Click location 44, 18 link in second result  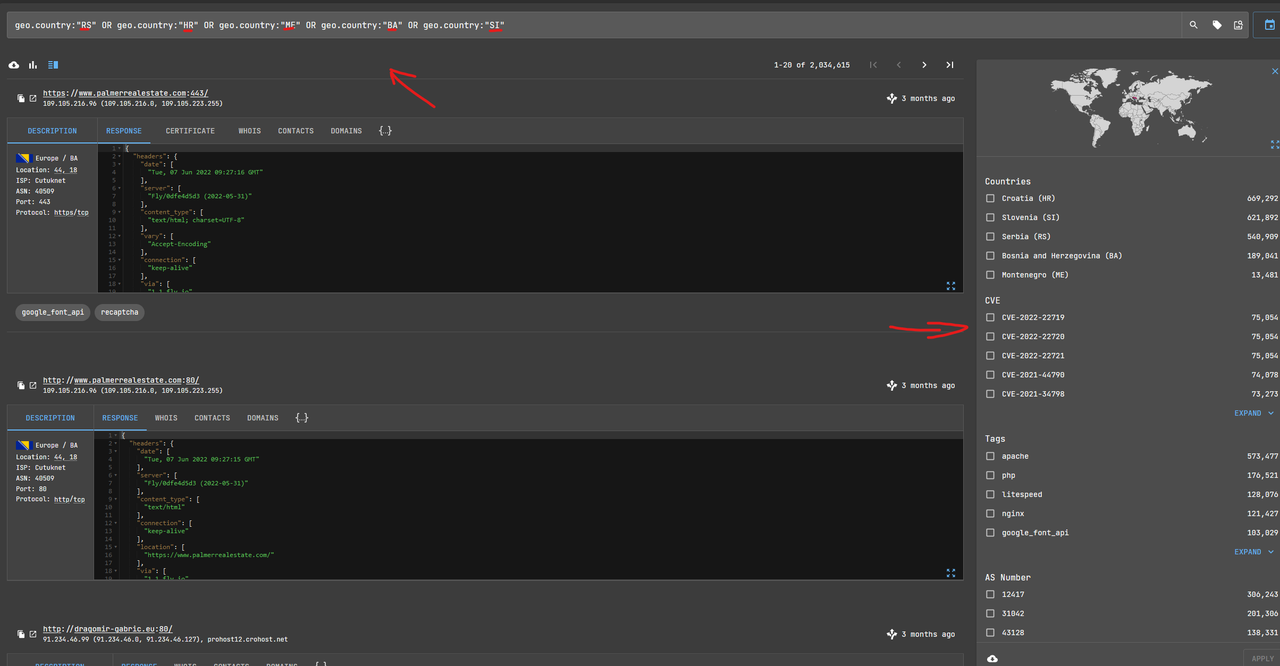point(65,457)
